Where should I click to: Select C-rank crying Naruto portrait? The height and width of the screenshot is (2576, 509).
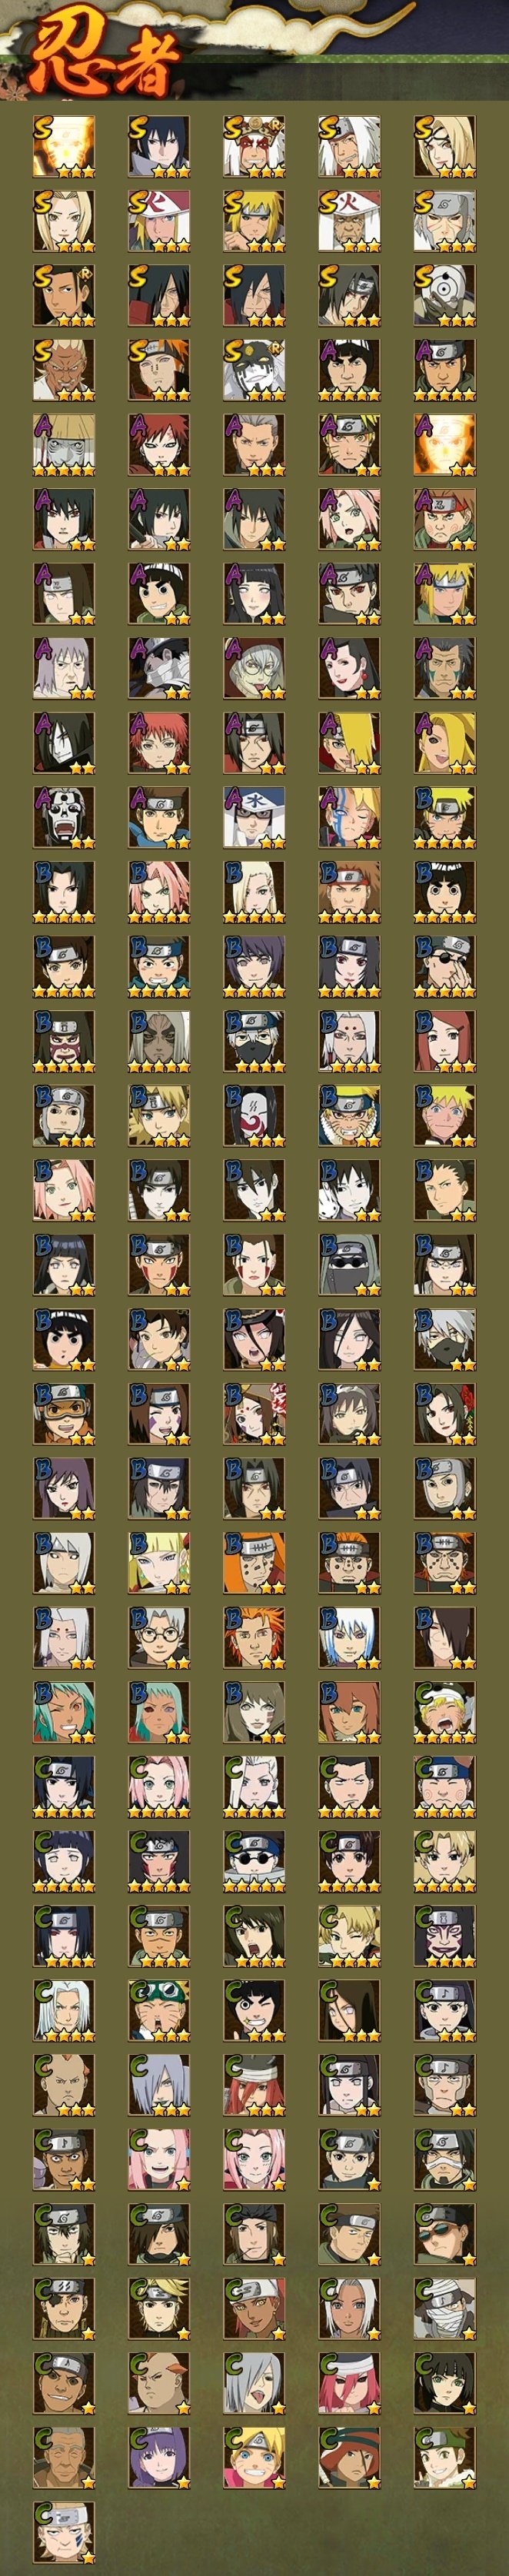tap(445, 1711)
